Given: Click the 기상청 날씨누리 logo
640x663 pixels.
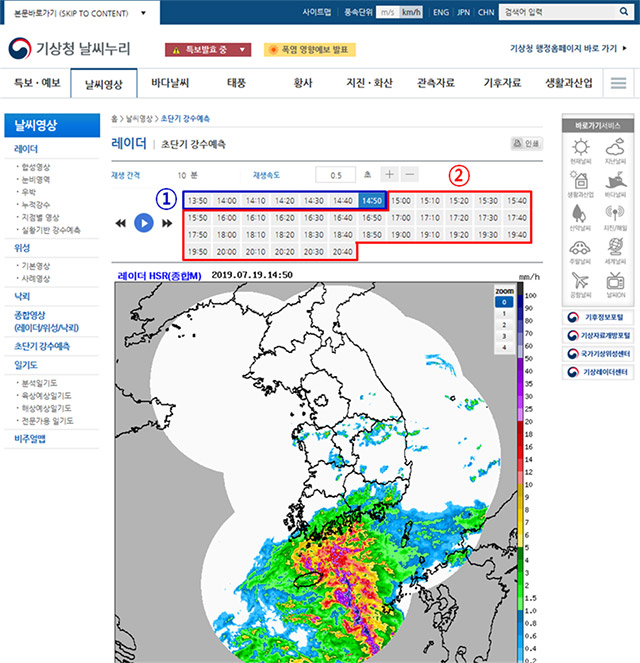Looking at the screenshot, I should [70, 49].
